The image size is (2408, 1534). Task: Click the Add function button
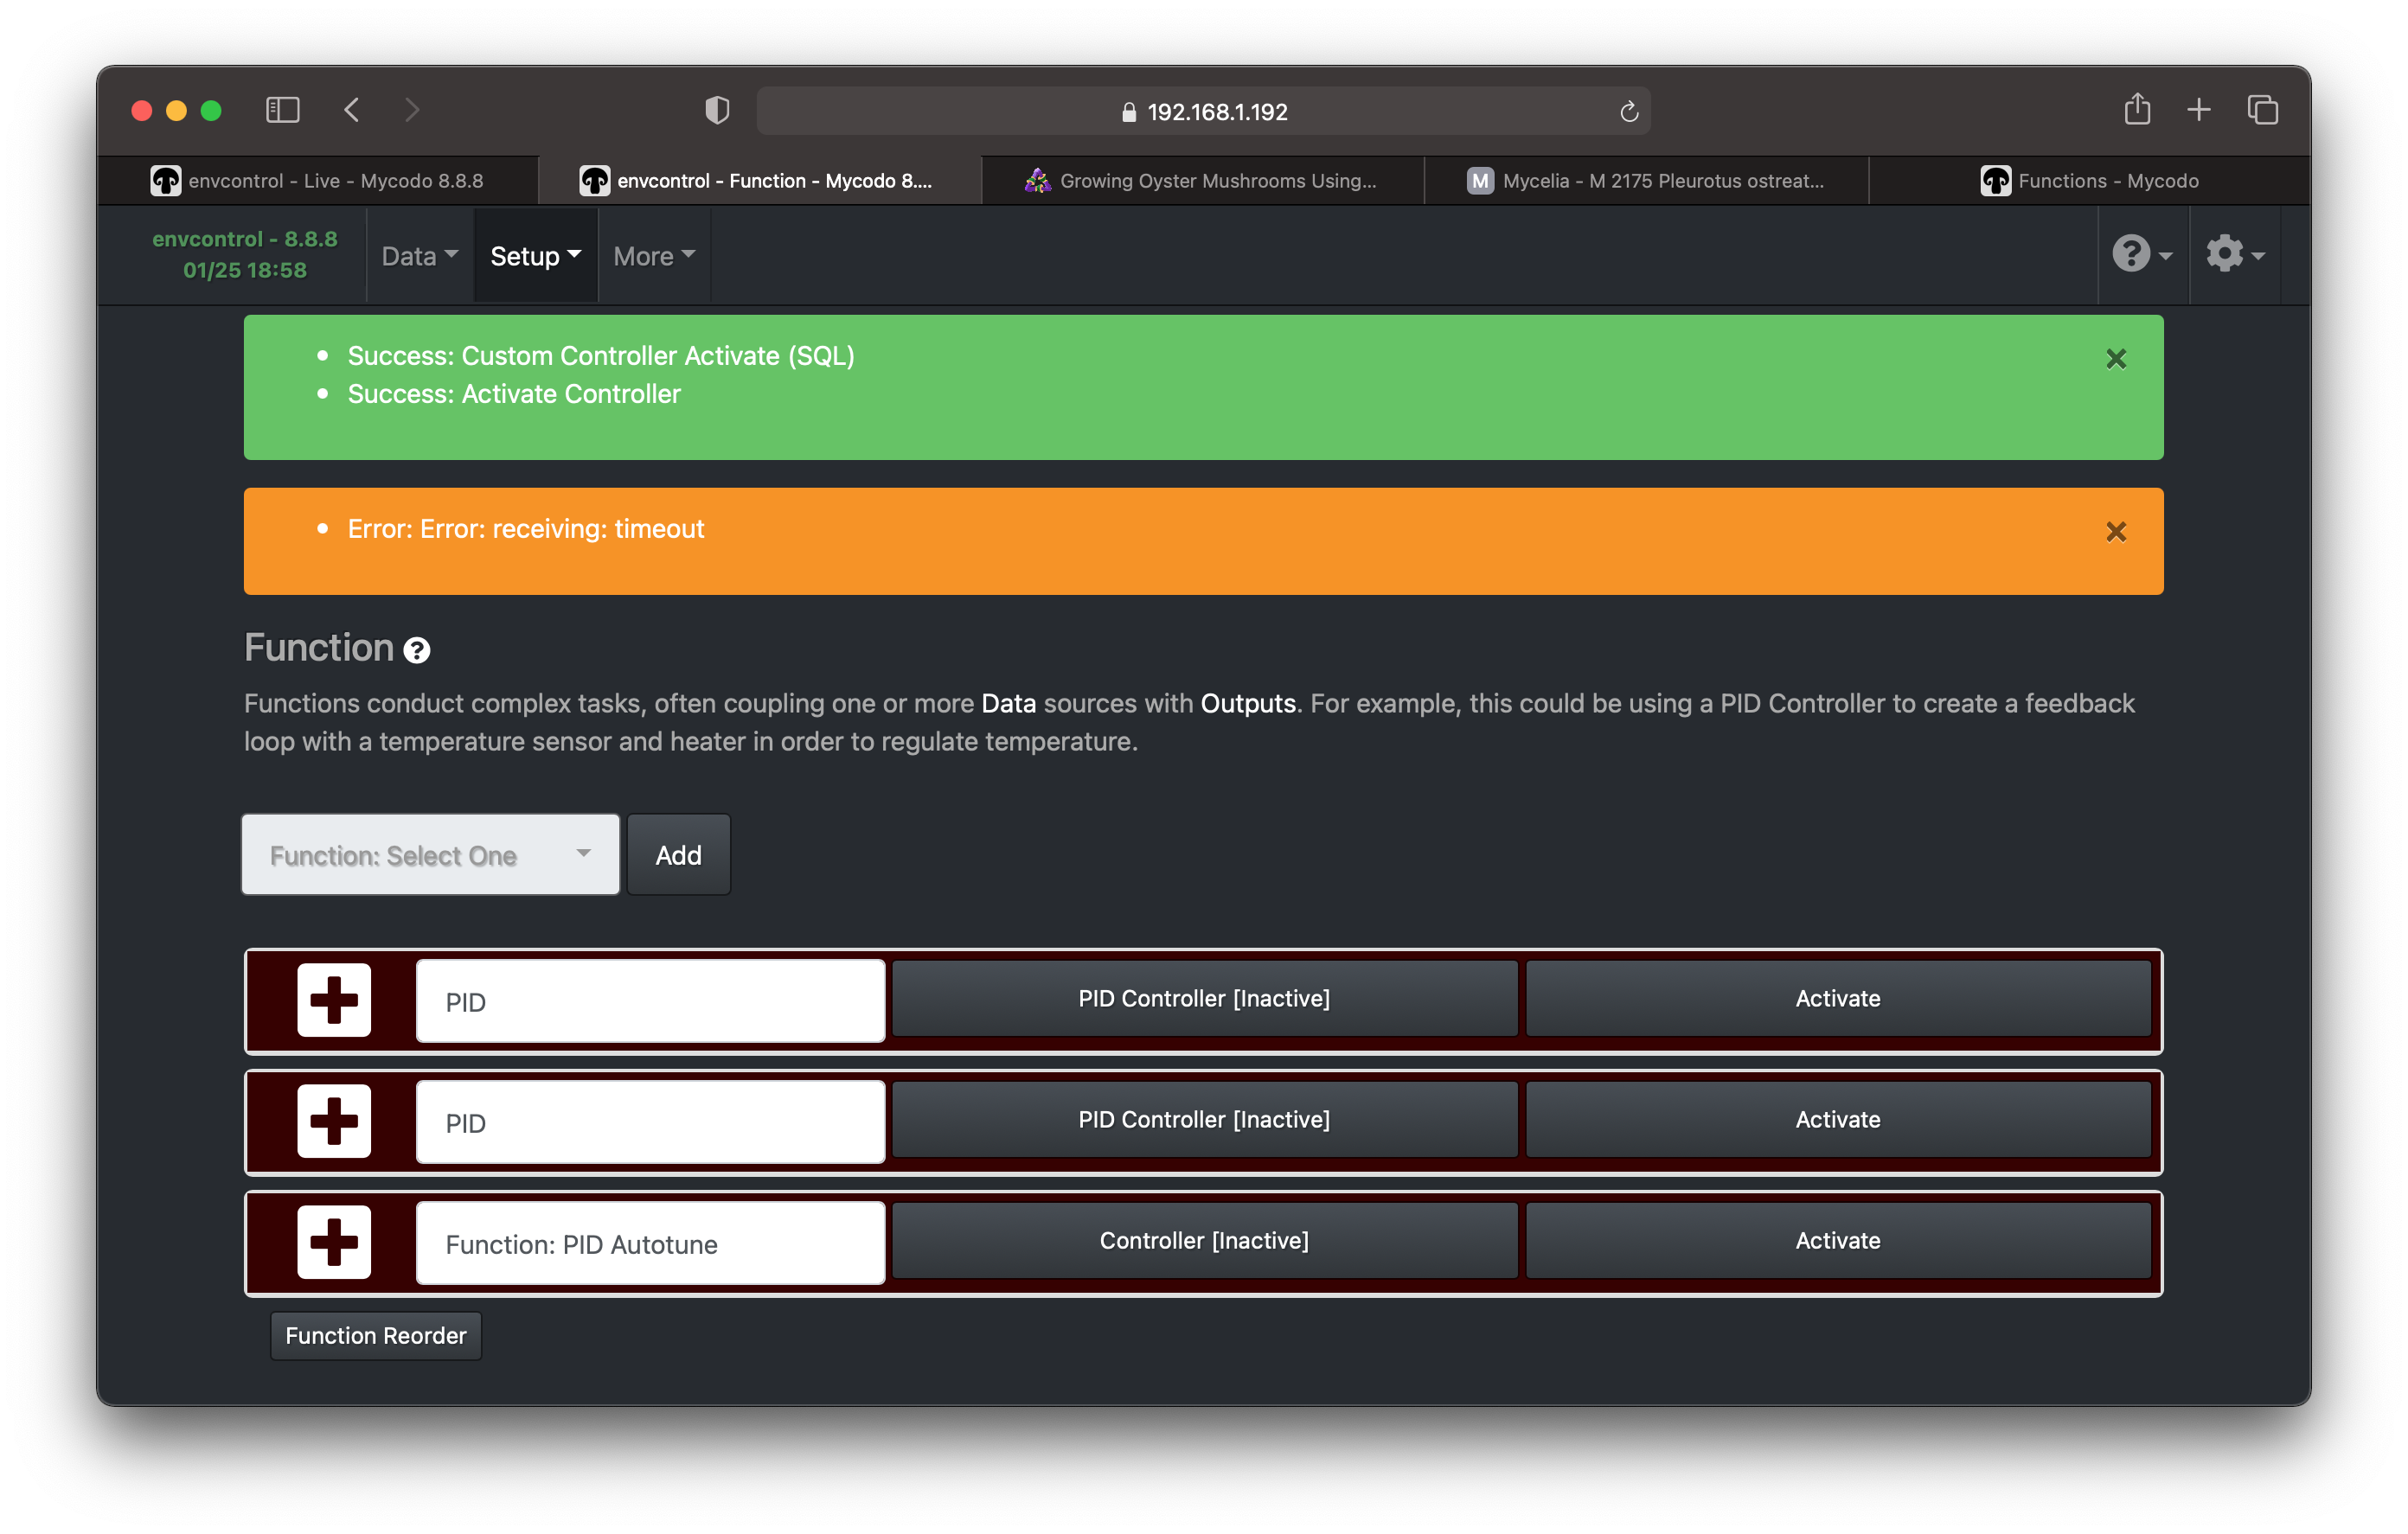click(679, 855)
